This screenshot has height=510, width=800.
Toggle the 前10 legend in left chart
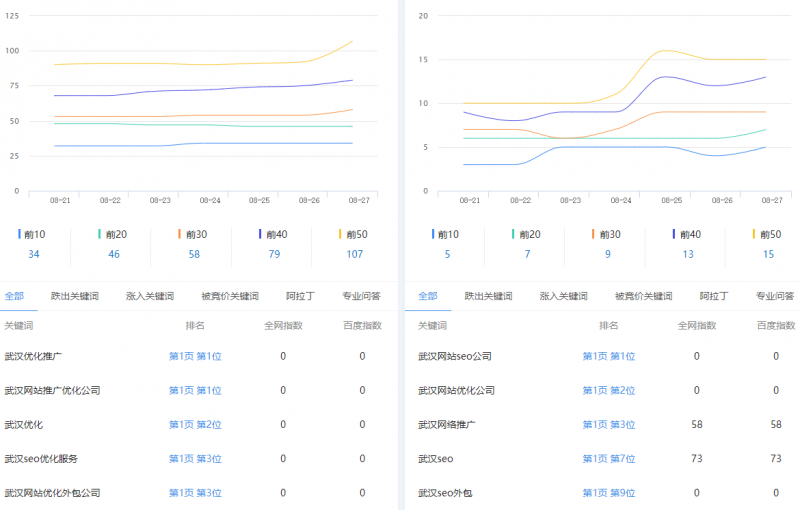pyautogui.click(x=33, y=234)
